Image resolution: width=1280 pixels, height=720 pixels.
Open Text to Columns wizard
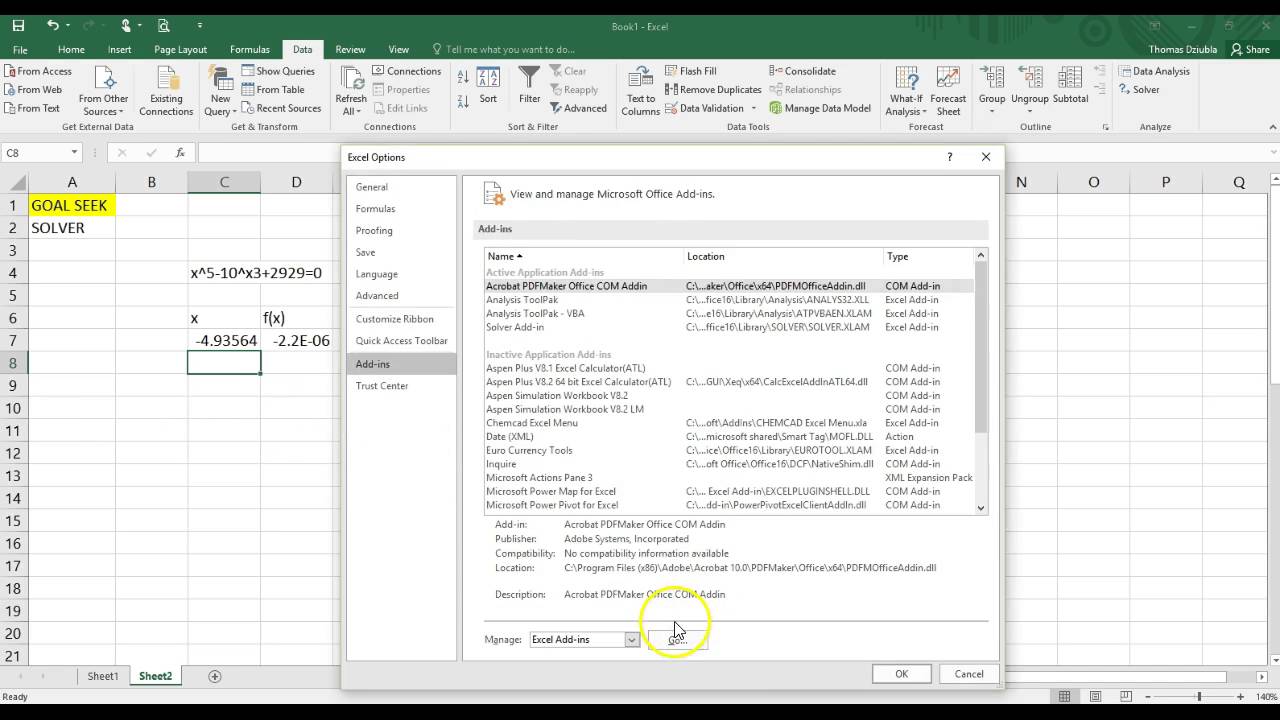(641, 91)
